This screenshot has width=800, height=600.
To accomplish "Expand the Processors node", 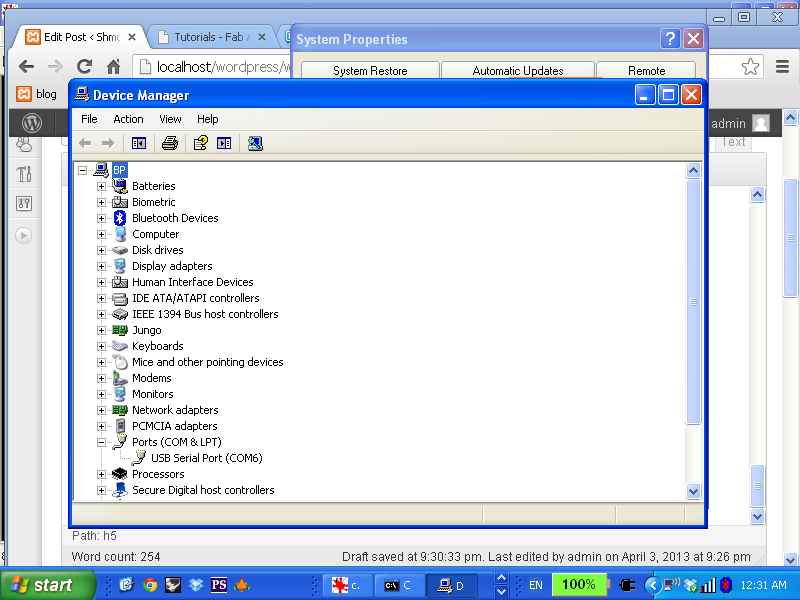I will (101, 474).
